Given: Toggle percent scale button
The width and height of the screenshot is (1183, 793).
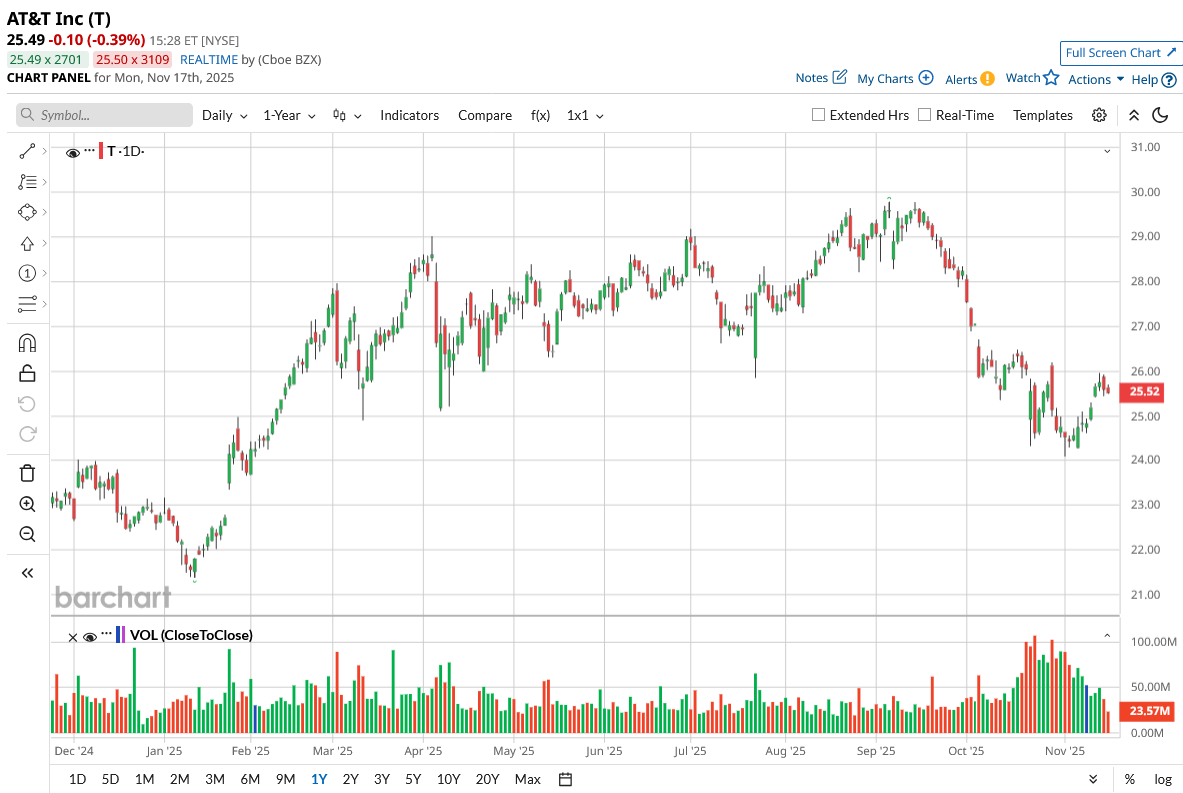Looking at the screenshot, I should [x=1129, y=779].
